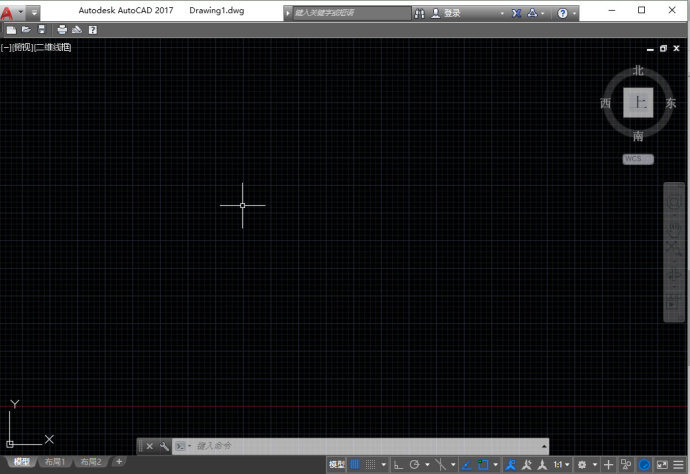Open Help via blue question mark circle

coord(562,14)
